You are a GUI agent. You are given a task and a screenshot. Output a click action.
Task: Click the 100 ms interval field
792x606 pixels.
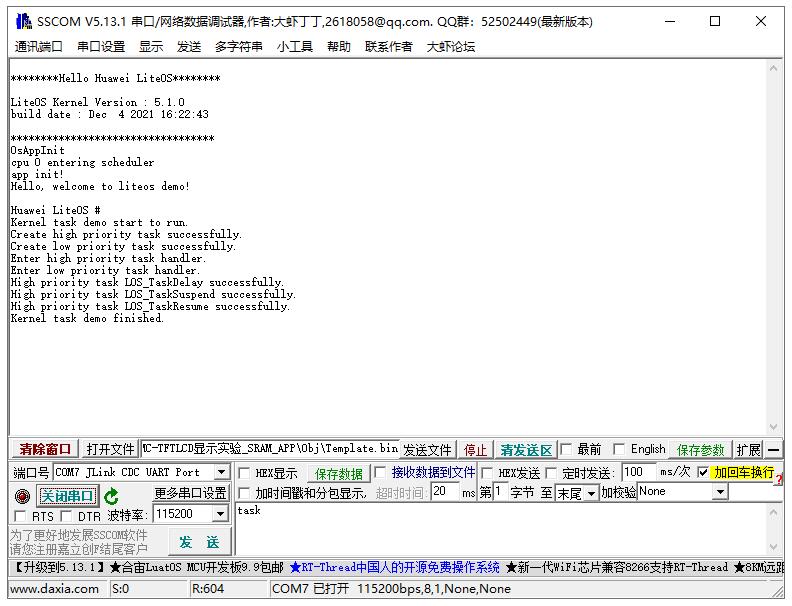click(638, 472)
